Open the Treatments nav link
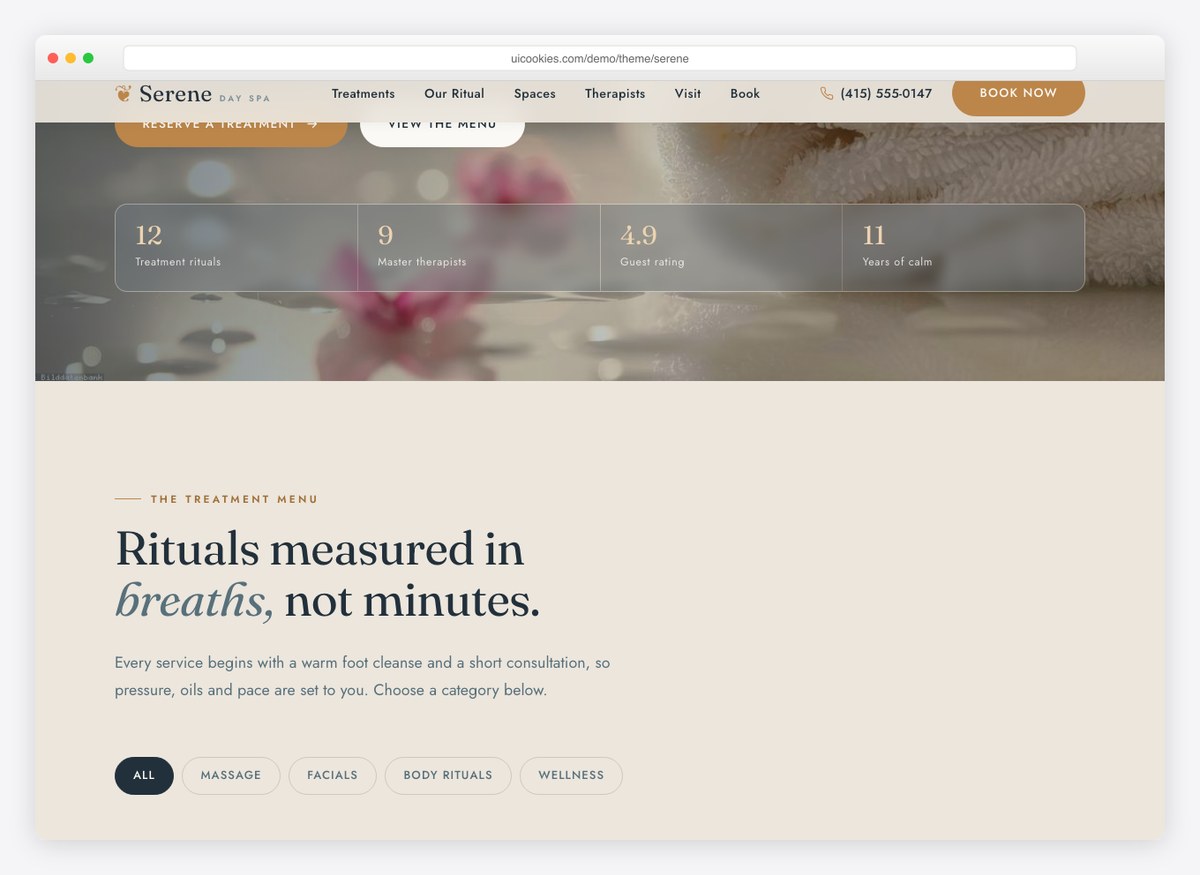 [x=363, y=93]
